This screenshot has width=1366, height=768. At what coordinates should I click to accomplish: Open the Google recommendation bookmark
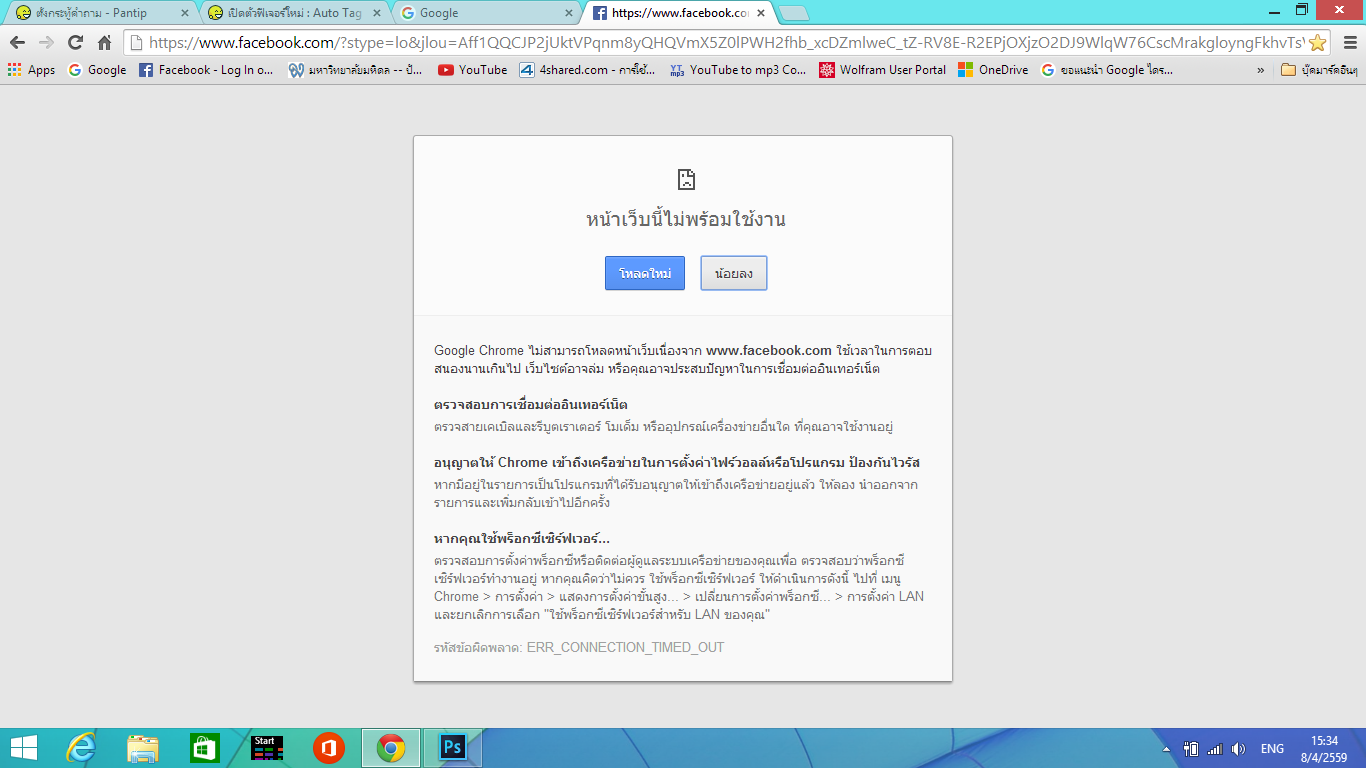[x=1107, y=70]
